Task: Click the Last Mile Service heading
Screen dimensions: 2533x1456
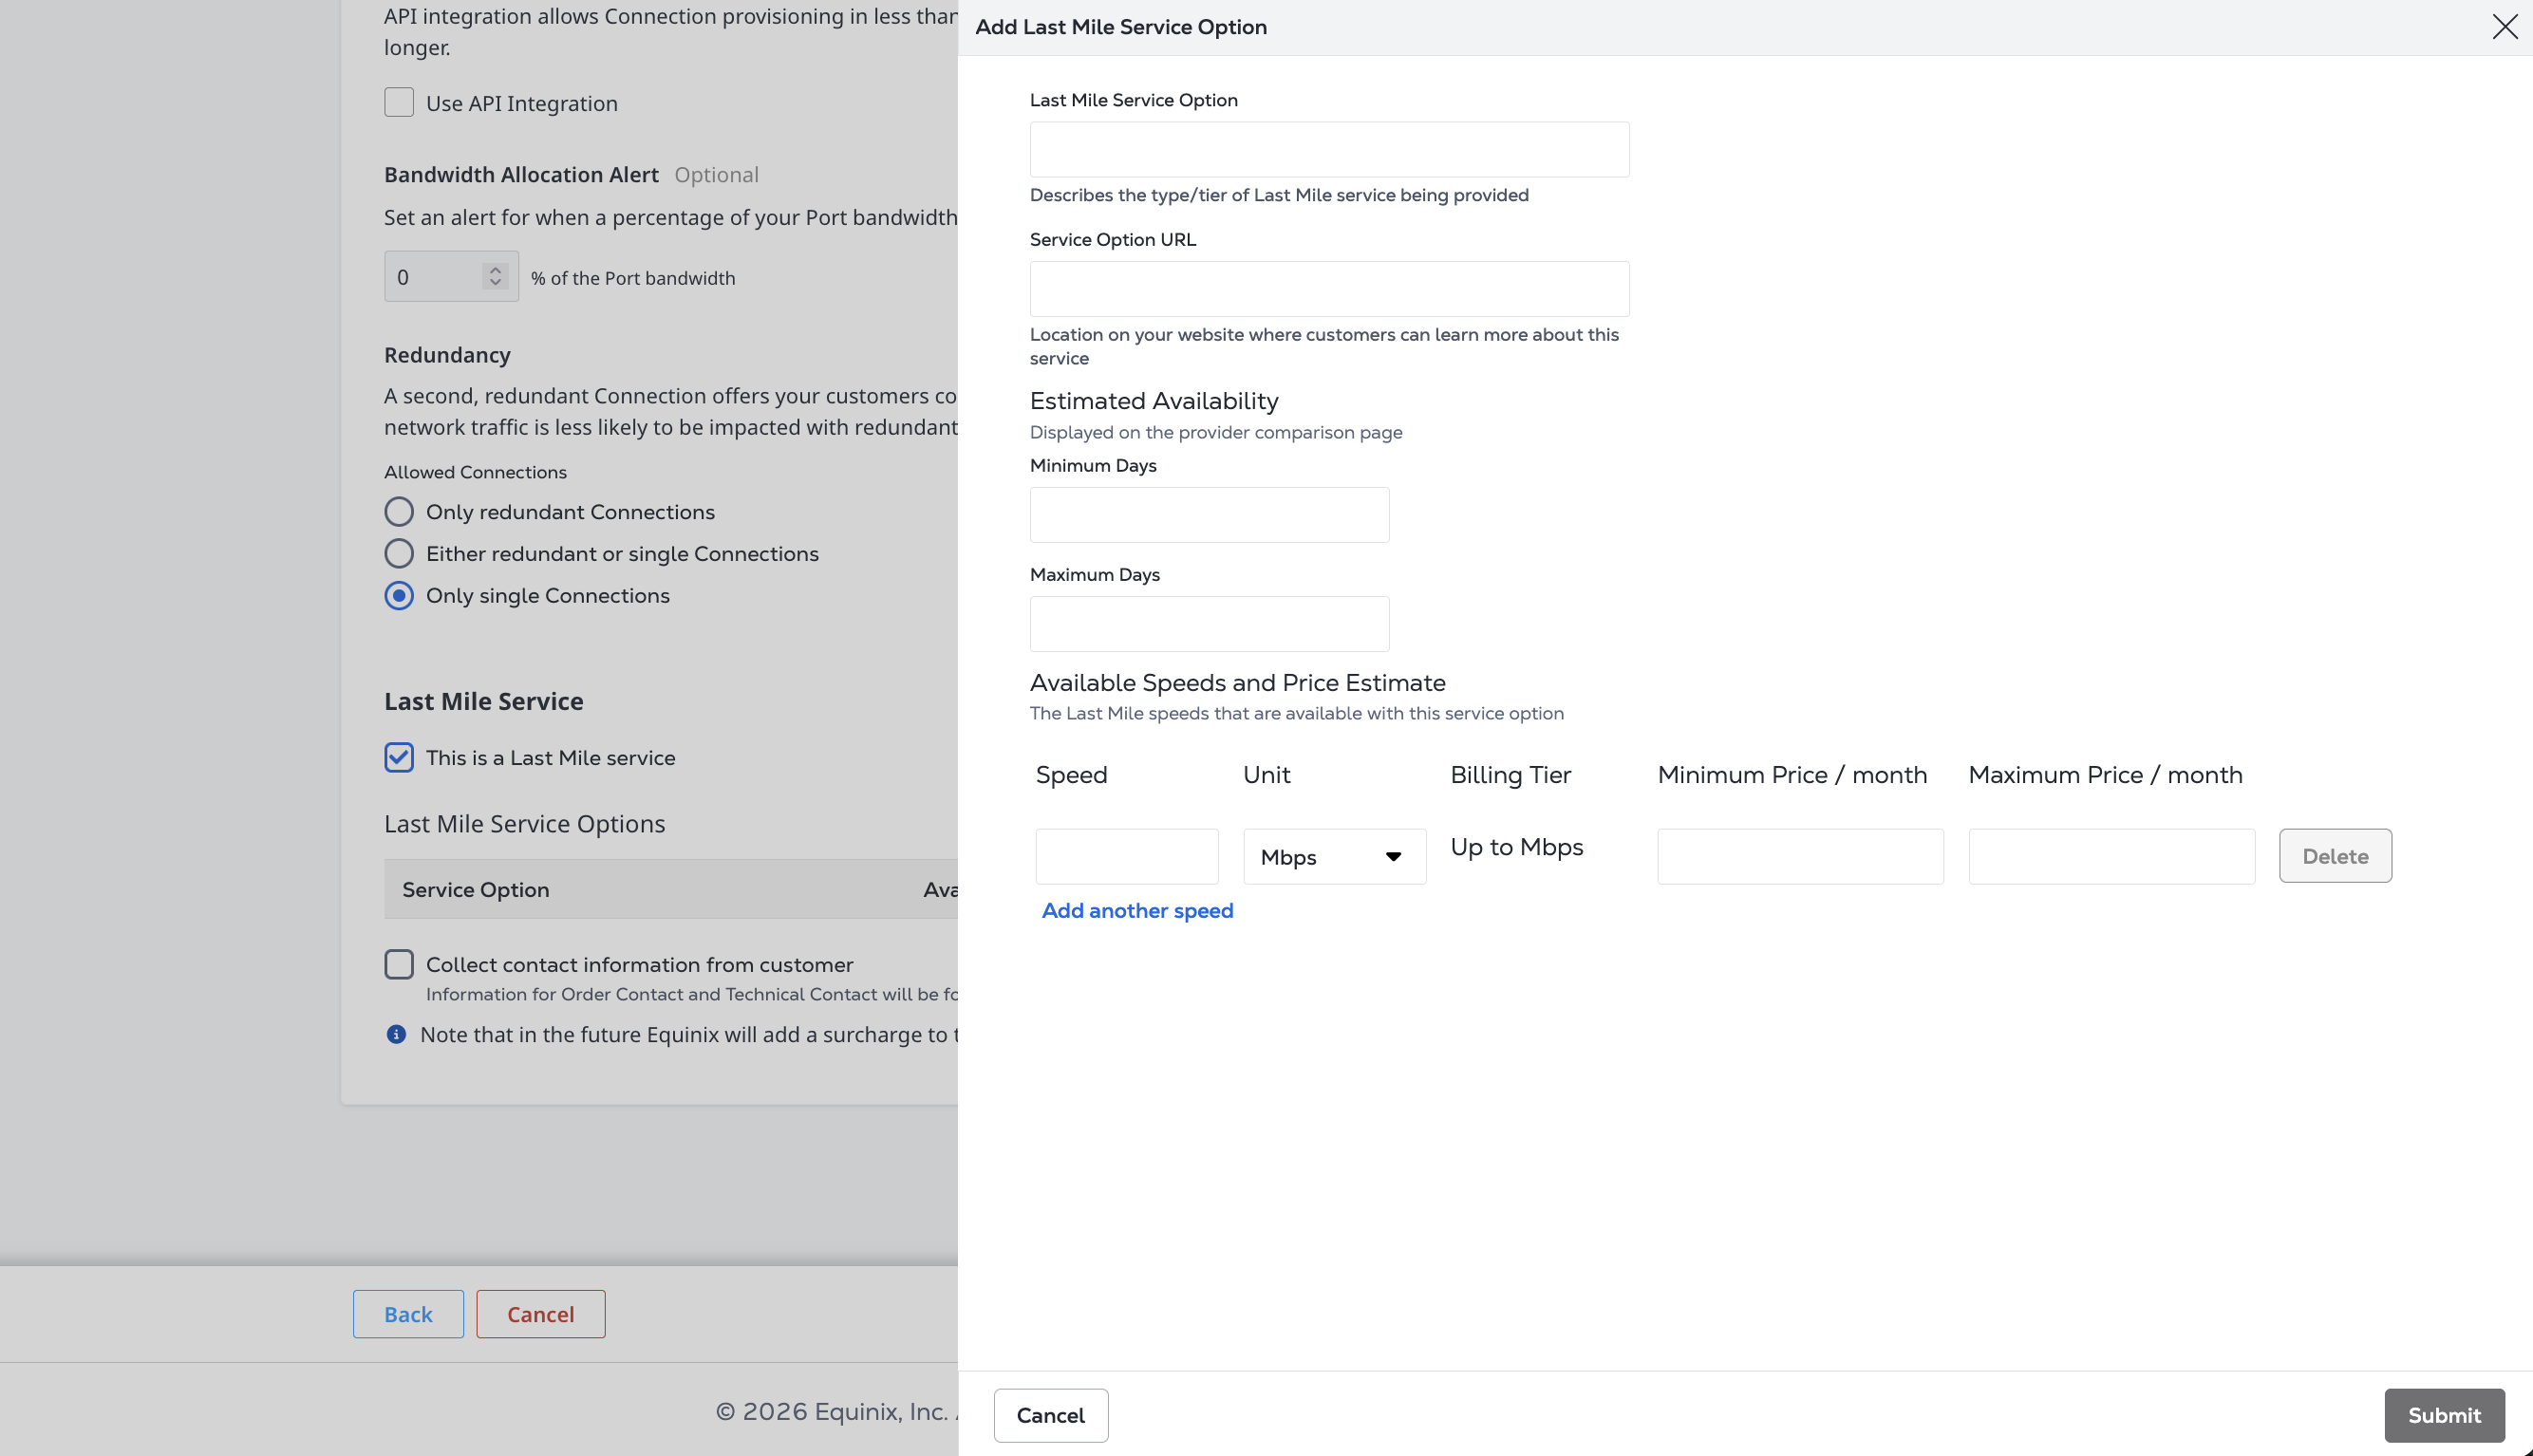Action: pos(483,701)
